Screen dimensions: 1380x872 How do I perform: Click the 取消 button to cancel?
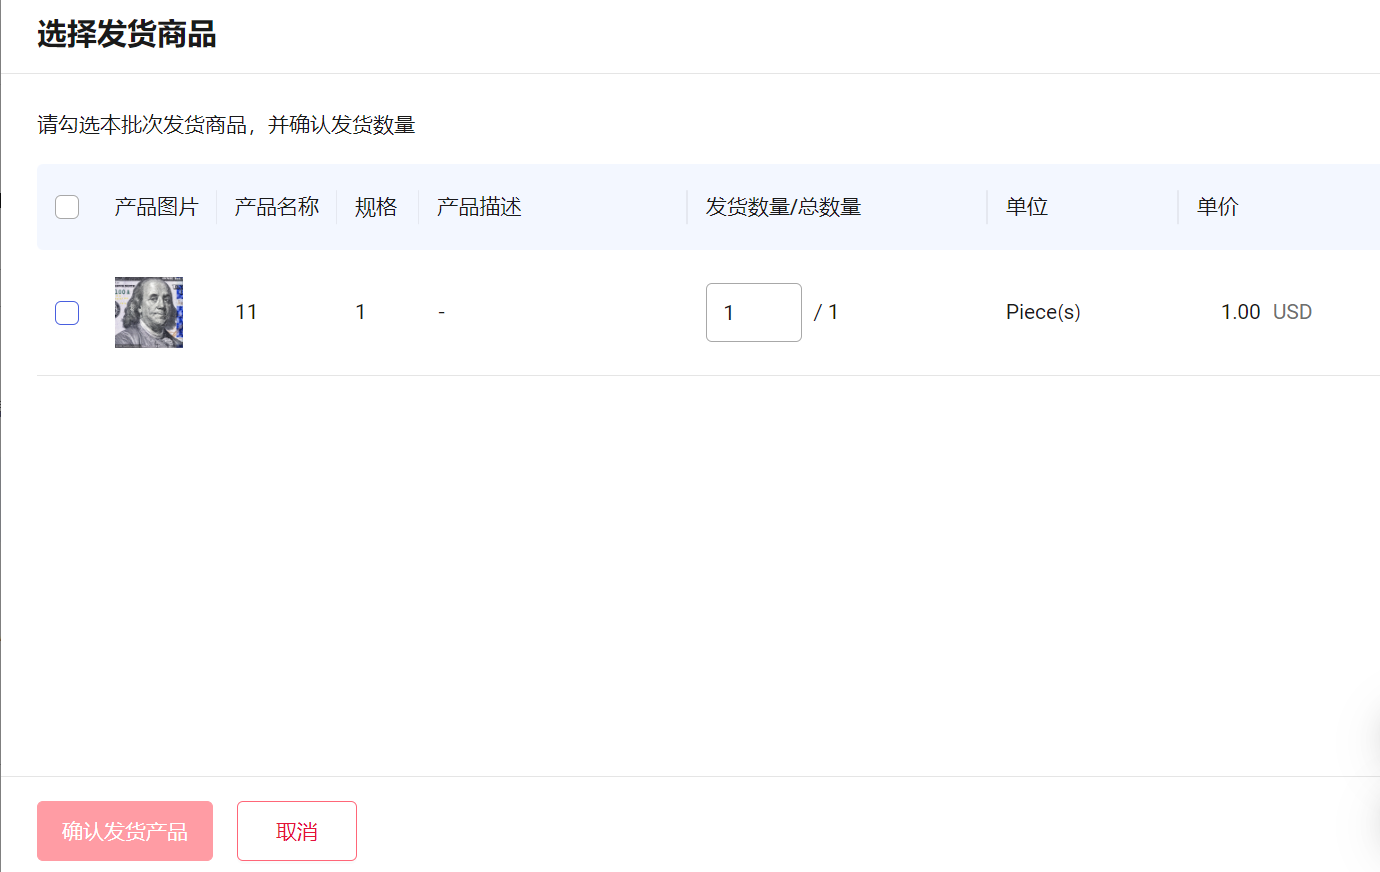(296, 830)
